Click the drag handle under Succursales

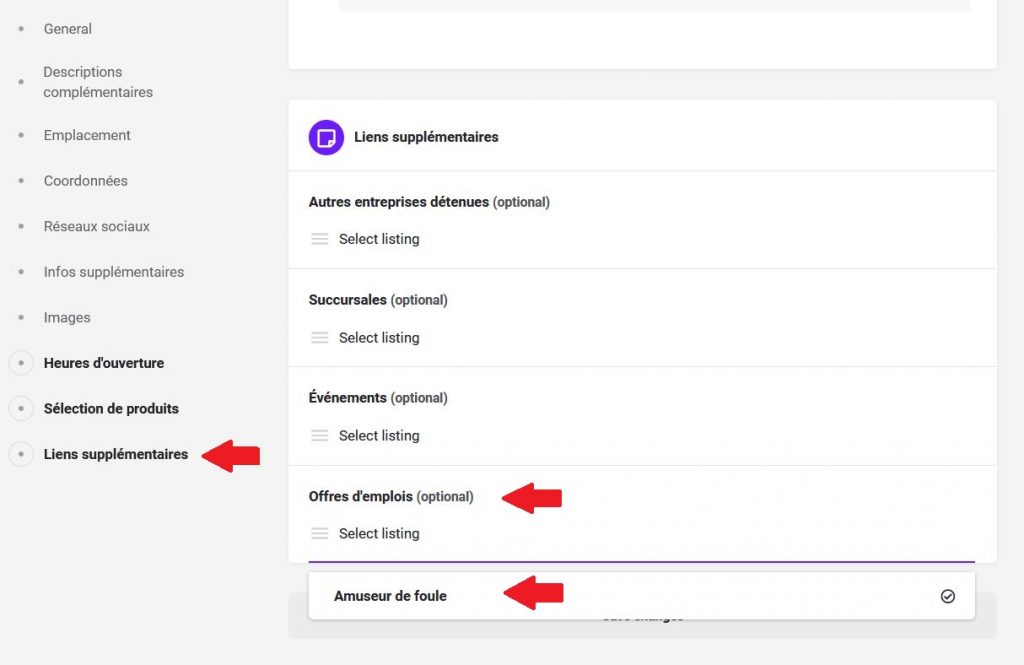(319, 338)
